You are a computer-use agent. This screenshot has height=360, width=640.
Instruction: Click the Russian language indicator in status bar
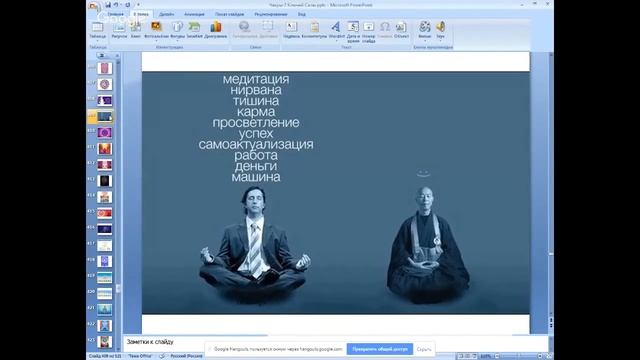[x=186, y=356]
